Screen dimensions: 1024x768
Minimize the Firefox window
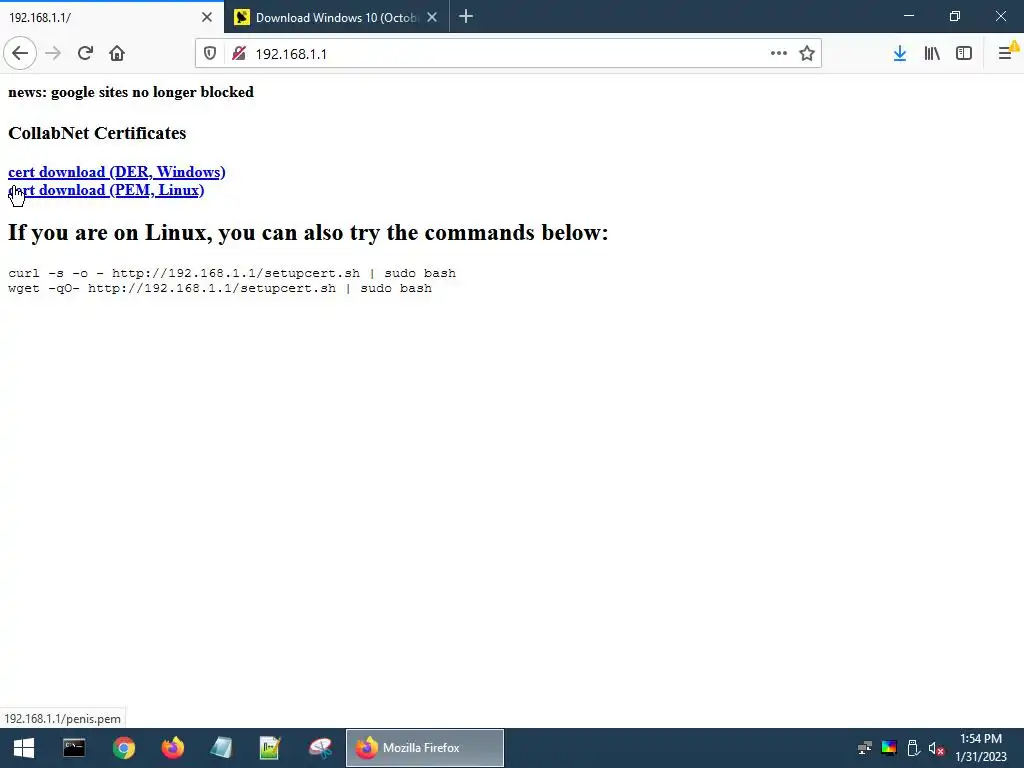pyautogui.click(x=908, y=16)
